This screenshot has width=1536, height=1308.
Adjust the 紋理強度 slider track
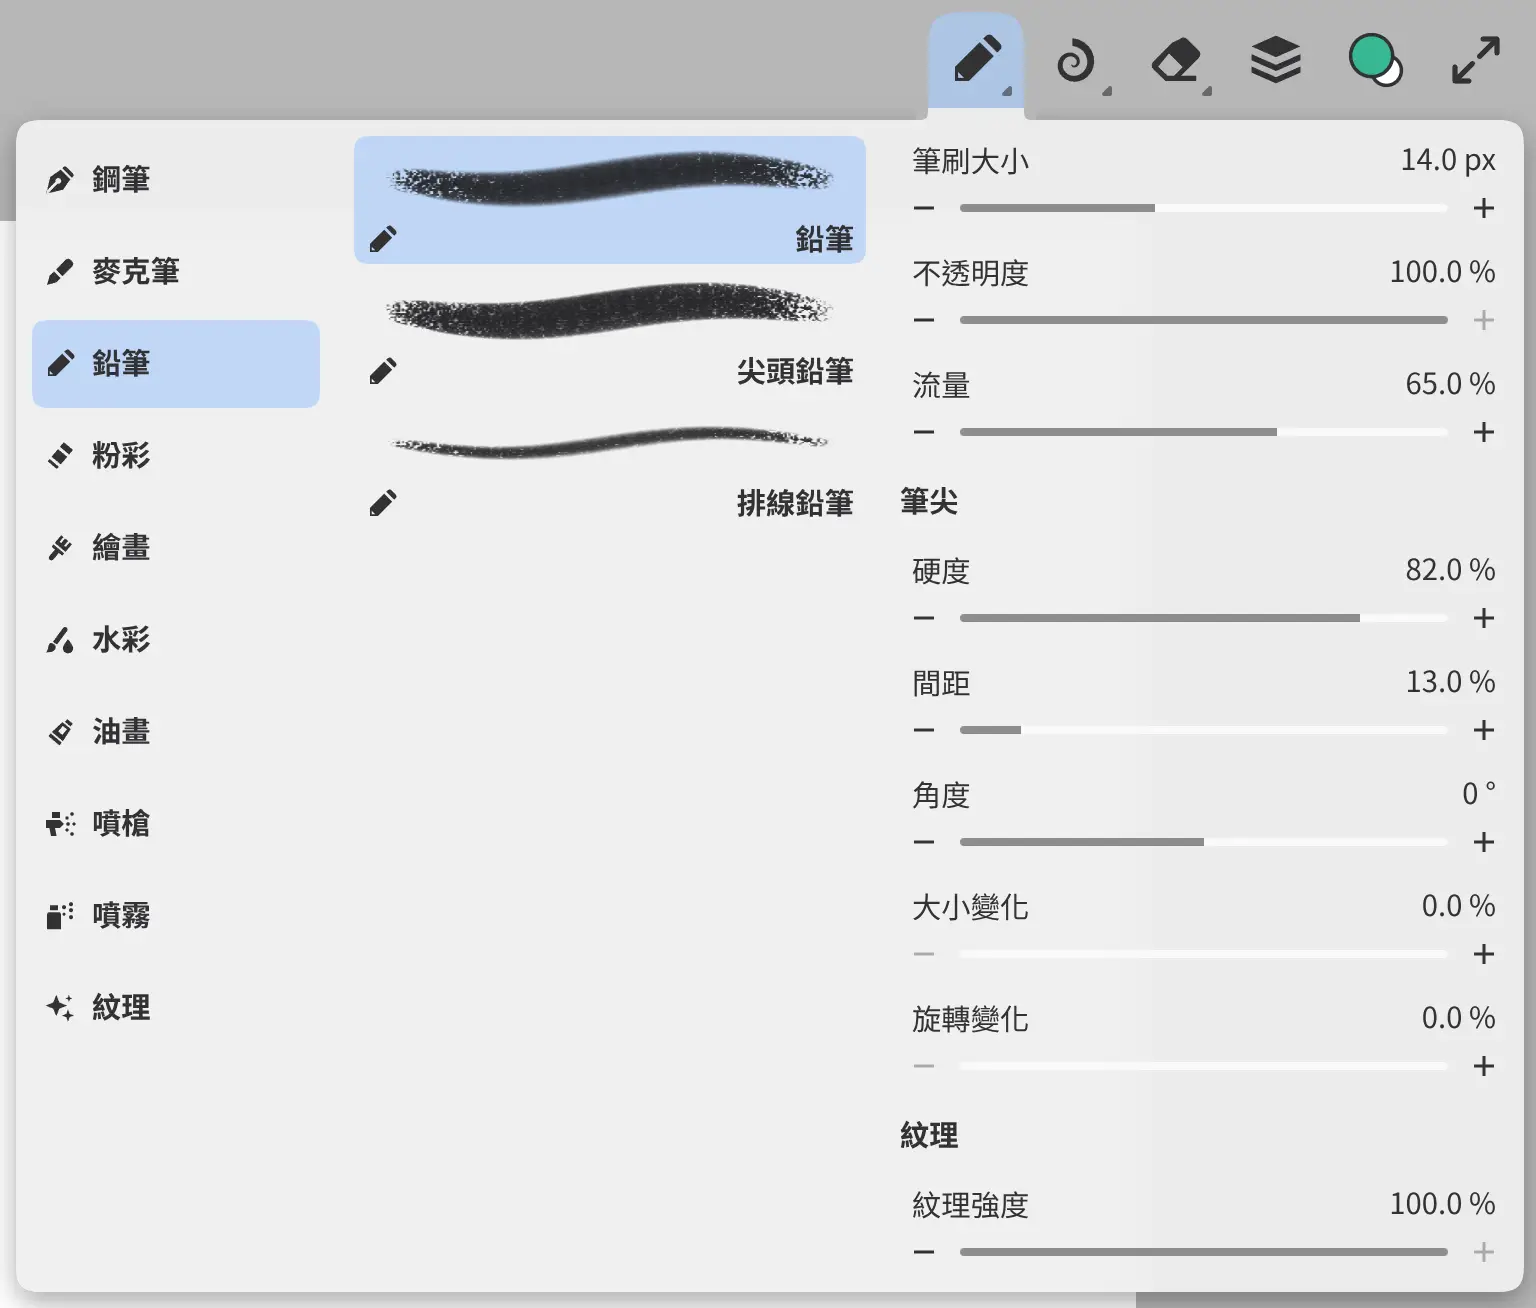1204,1252
